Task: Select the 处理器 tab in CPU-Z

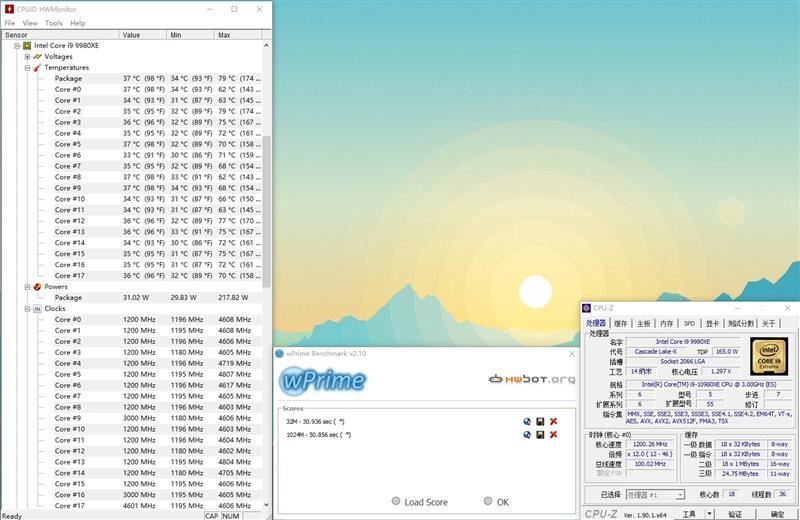Action: [596, 323]
